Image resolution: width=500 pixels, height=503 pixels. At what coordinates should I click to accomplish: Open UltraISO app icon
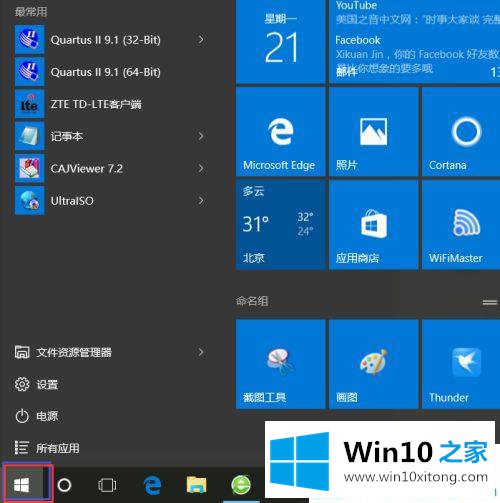pos(29,200)
